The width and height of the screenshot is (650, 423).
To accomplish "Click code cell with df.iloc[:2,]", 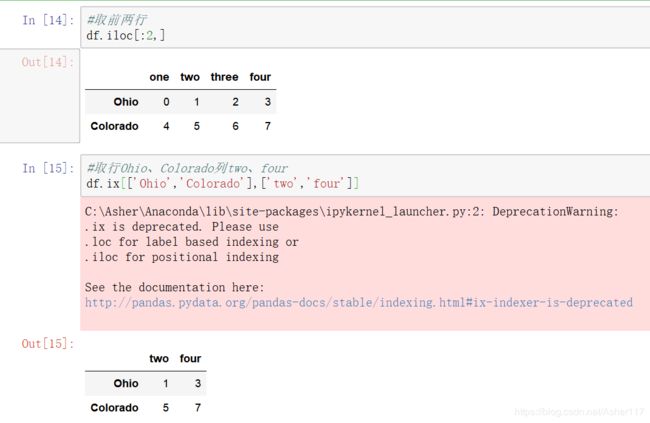I will coord(365,27).
